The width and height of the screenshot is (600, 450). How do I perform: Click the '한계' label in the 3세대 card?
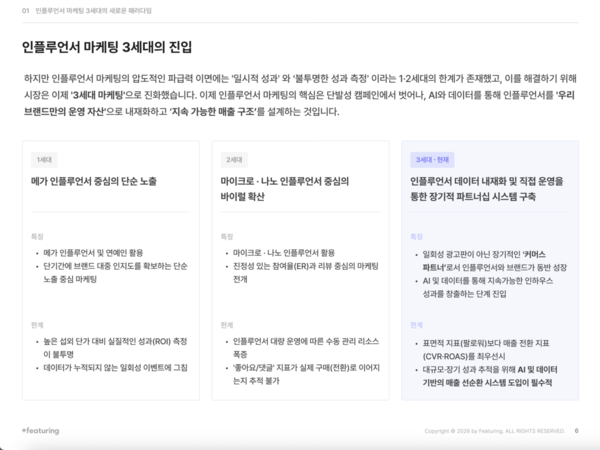[x=416, y=325]
